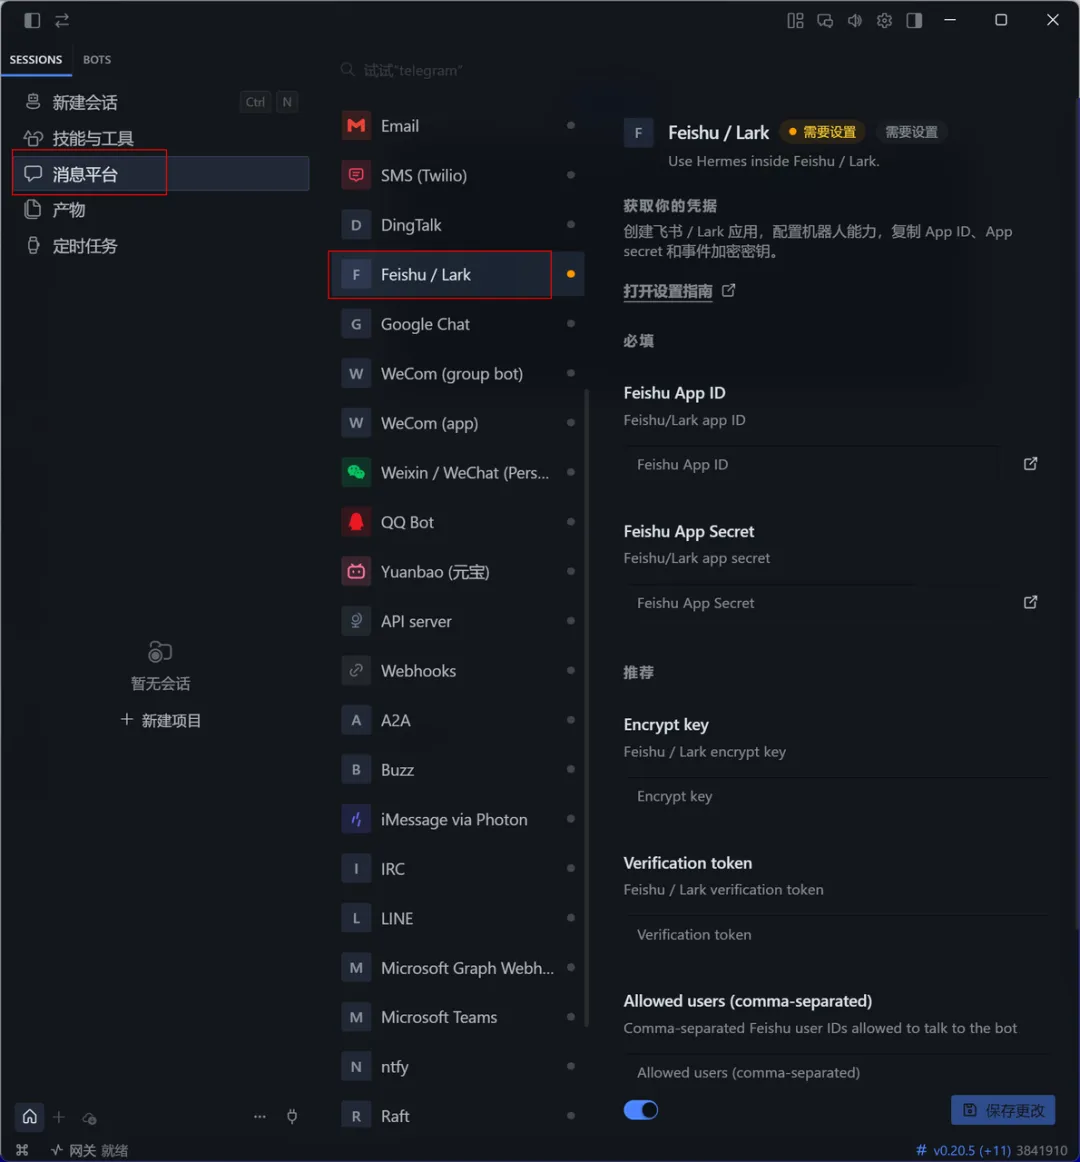Click the home icon at bottom left
Viewport: 1080px width, 1162px height.
click(30, 1116)
